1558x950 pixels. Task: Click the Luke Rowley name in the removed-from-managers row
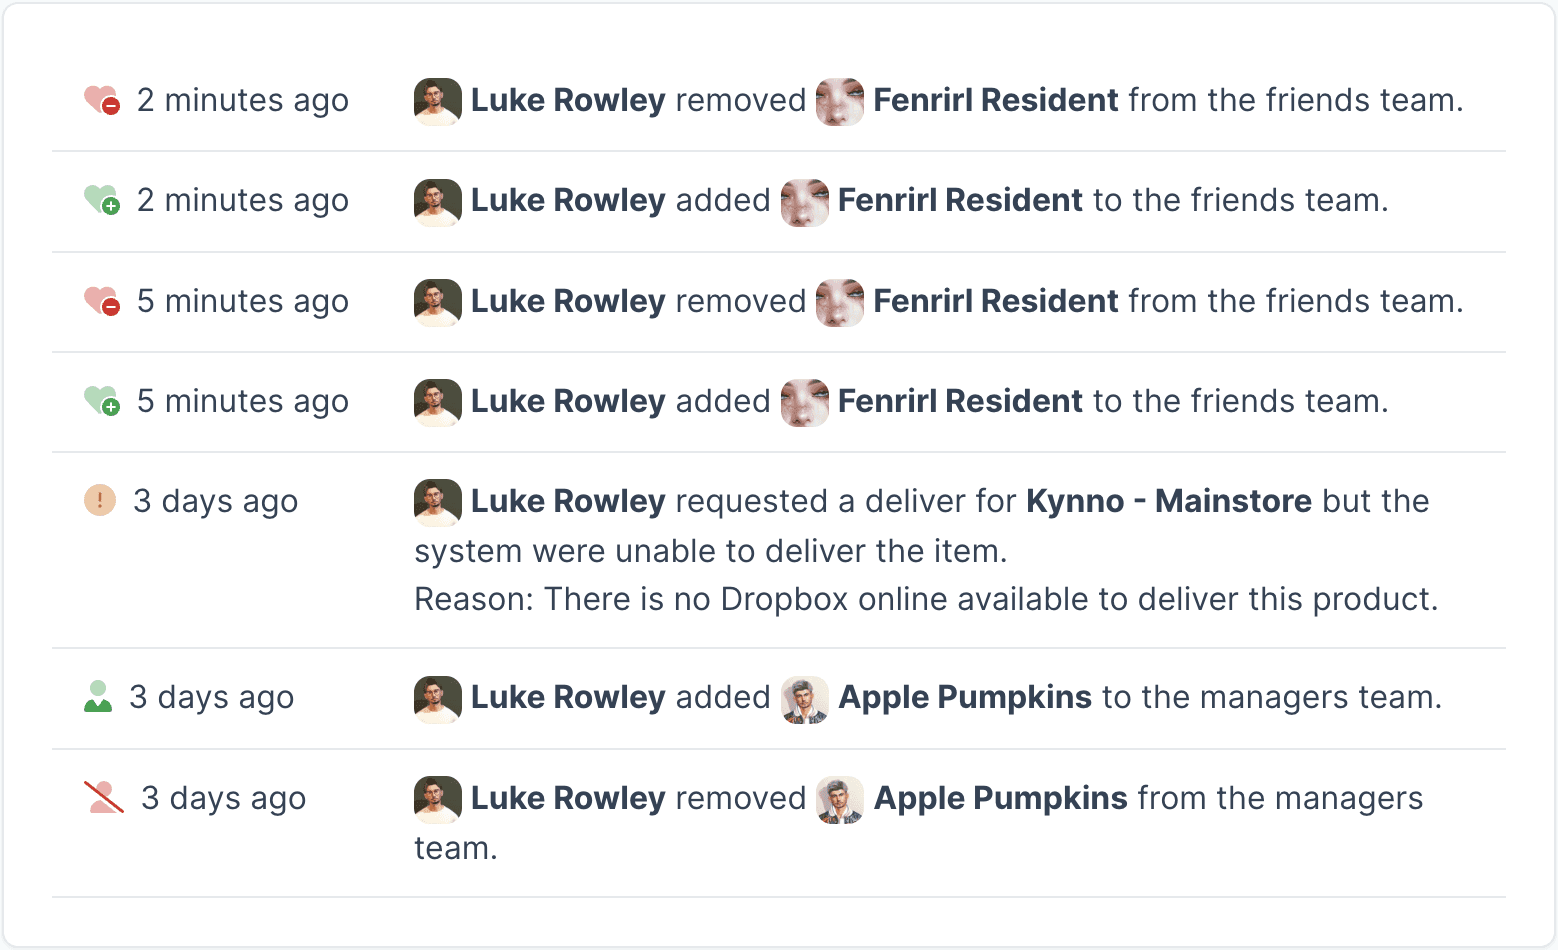coord(568,798)
